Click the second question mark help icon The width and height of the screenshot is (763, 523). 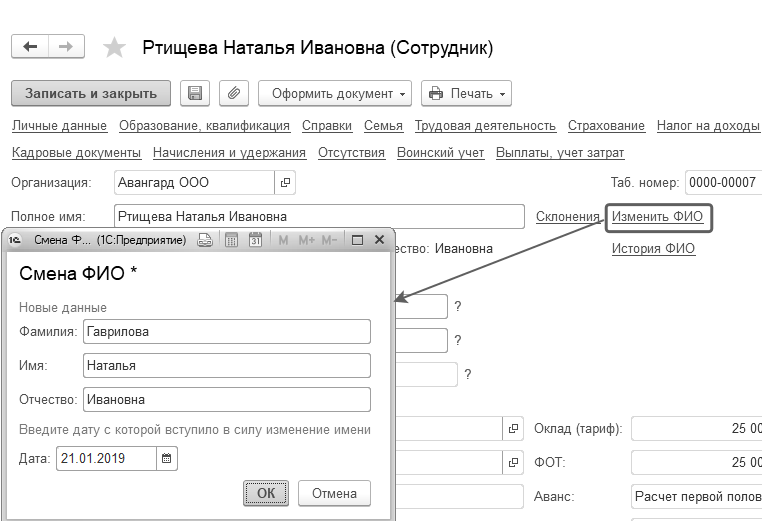(x=457, y=340)
